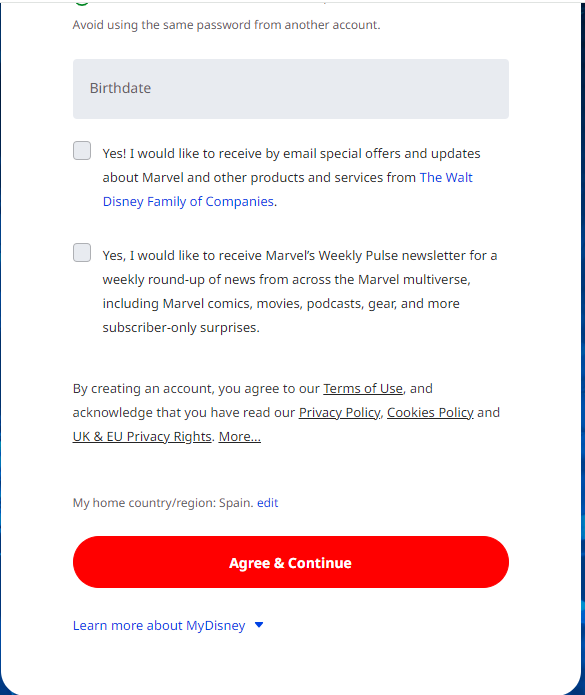Expand the triangle arrow beside Learn more about MyDisney

259,625
